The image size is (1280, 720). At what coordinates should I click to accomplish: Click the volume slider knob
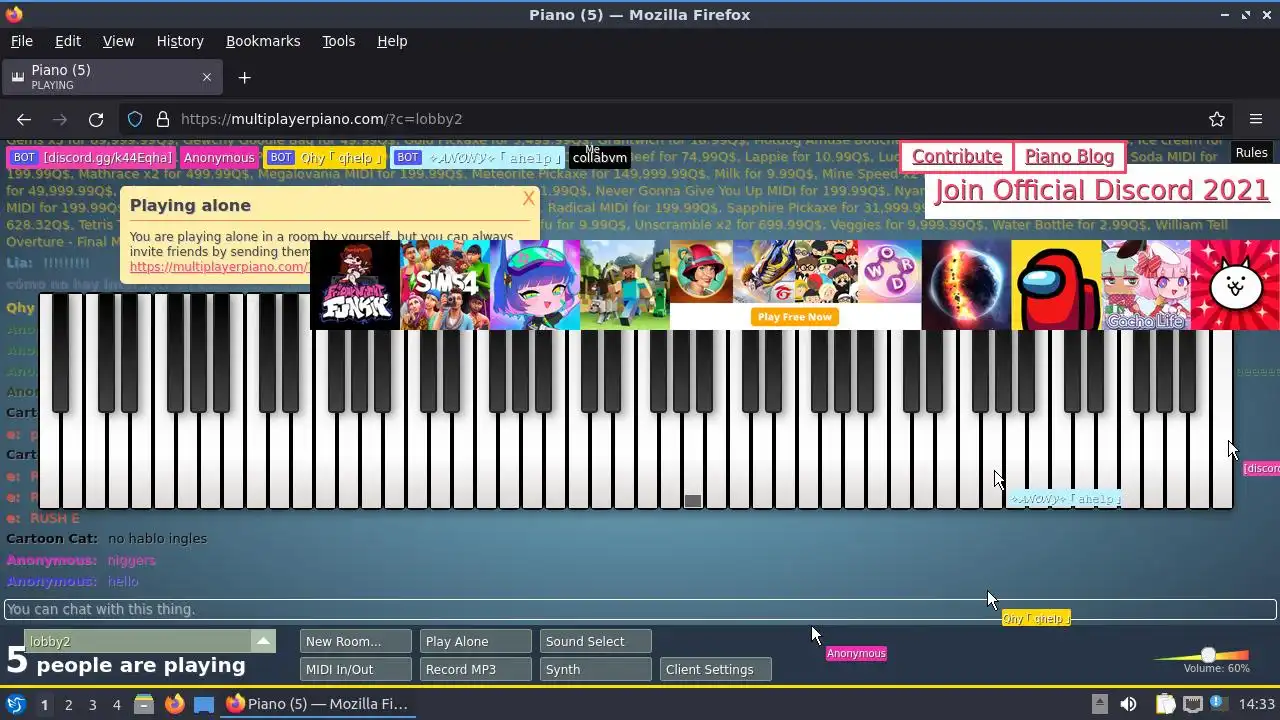tap(1208, 655)
